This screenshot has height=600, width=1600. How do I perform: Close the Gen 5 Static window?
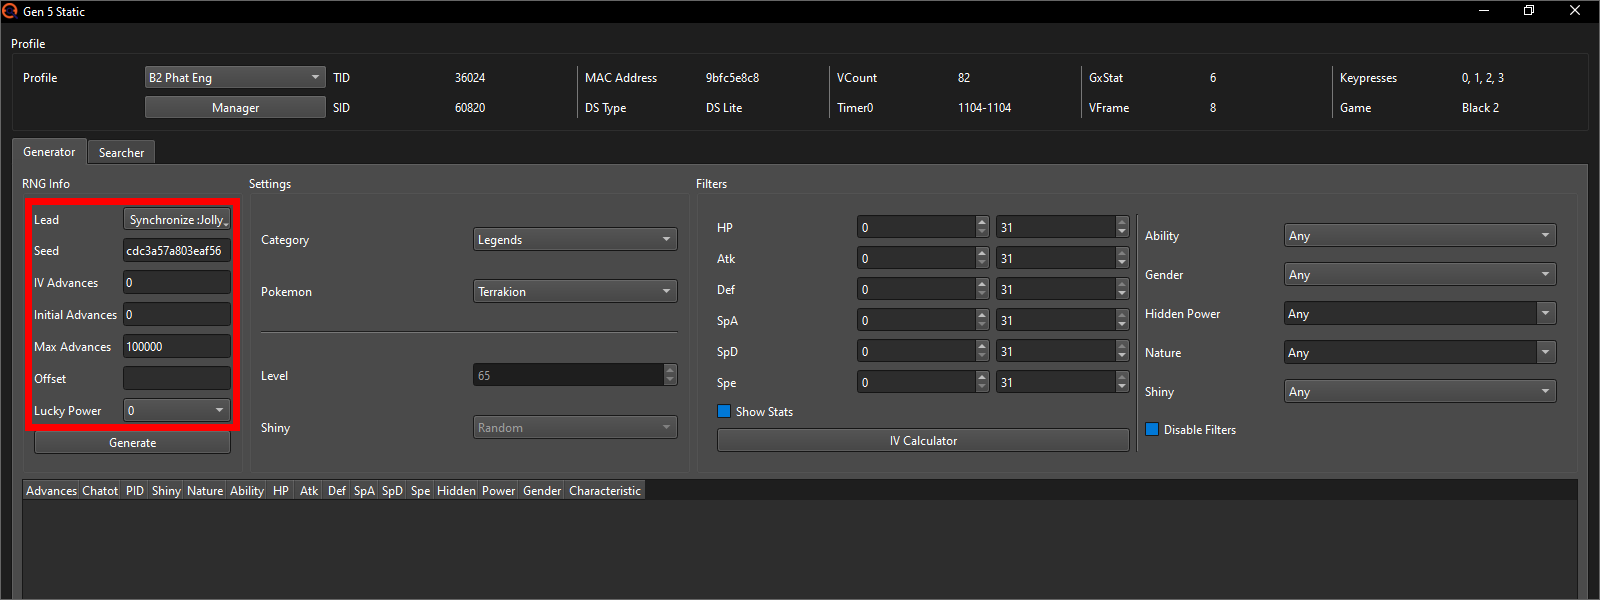pos(1575,11)
